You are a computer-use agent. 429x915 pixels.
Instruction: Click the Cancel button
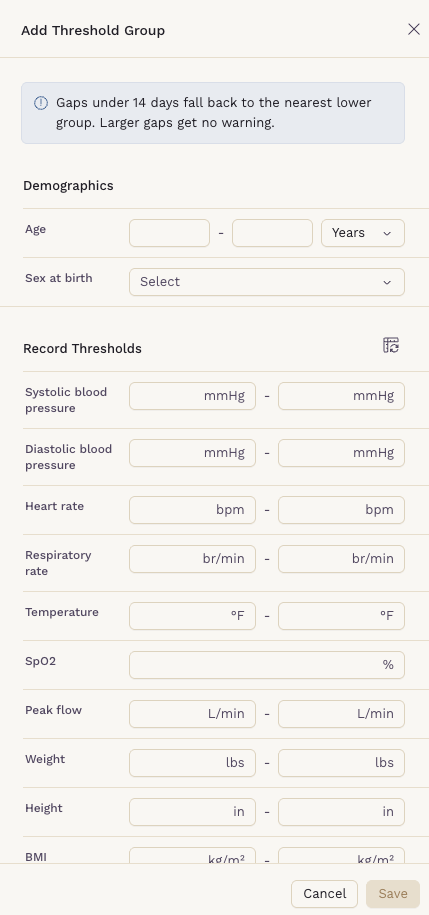click(x=325, y=894)
